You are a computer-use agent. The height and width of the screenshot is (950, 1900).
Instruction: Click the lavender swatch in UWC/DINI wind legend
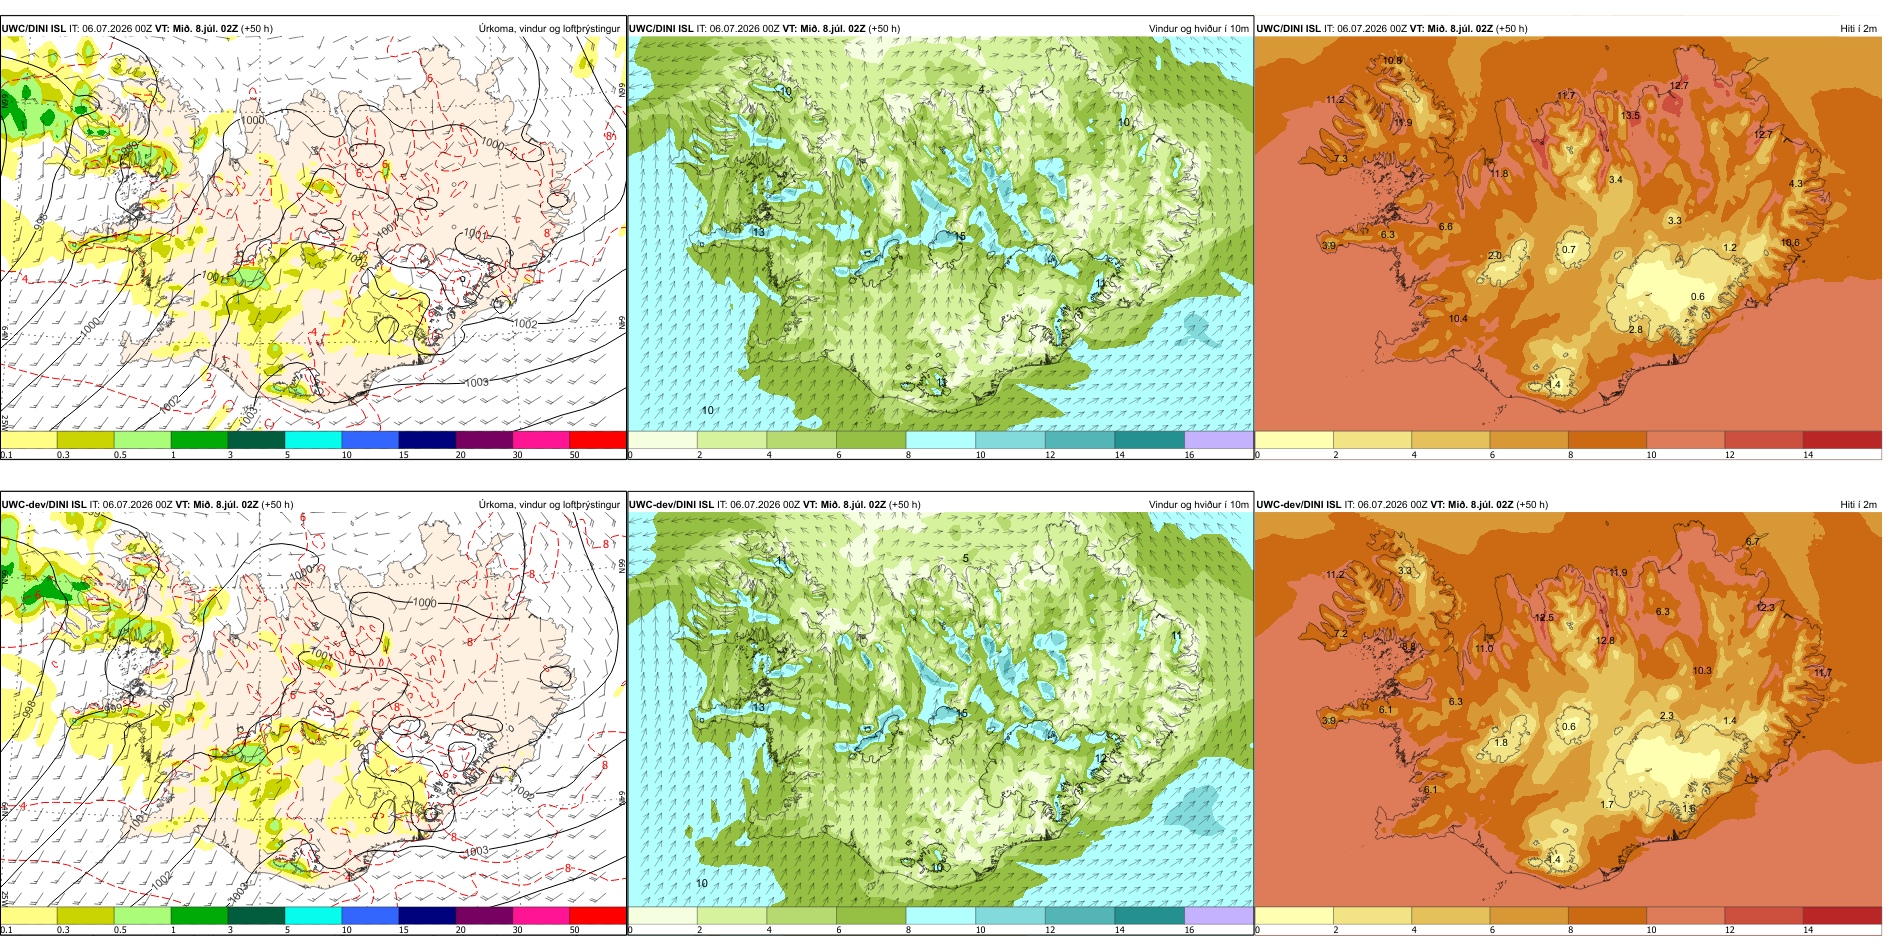pyautogui.click(x=1218, y=440)
